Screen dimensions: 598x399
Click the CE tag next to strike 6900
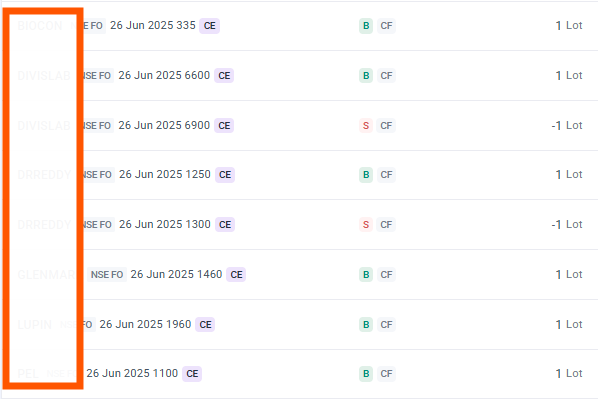(224, 125)
